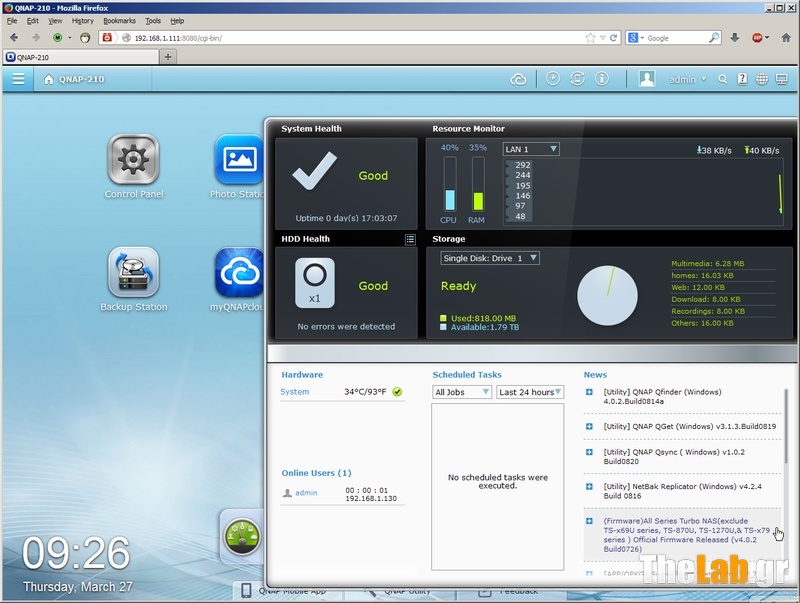This screenshot has width=800, height=603.
Task: Open the Single Disk: Drive 1 dropdown
Action: coord(490,258)
